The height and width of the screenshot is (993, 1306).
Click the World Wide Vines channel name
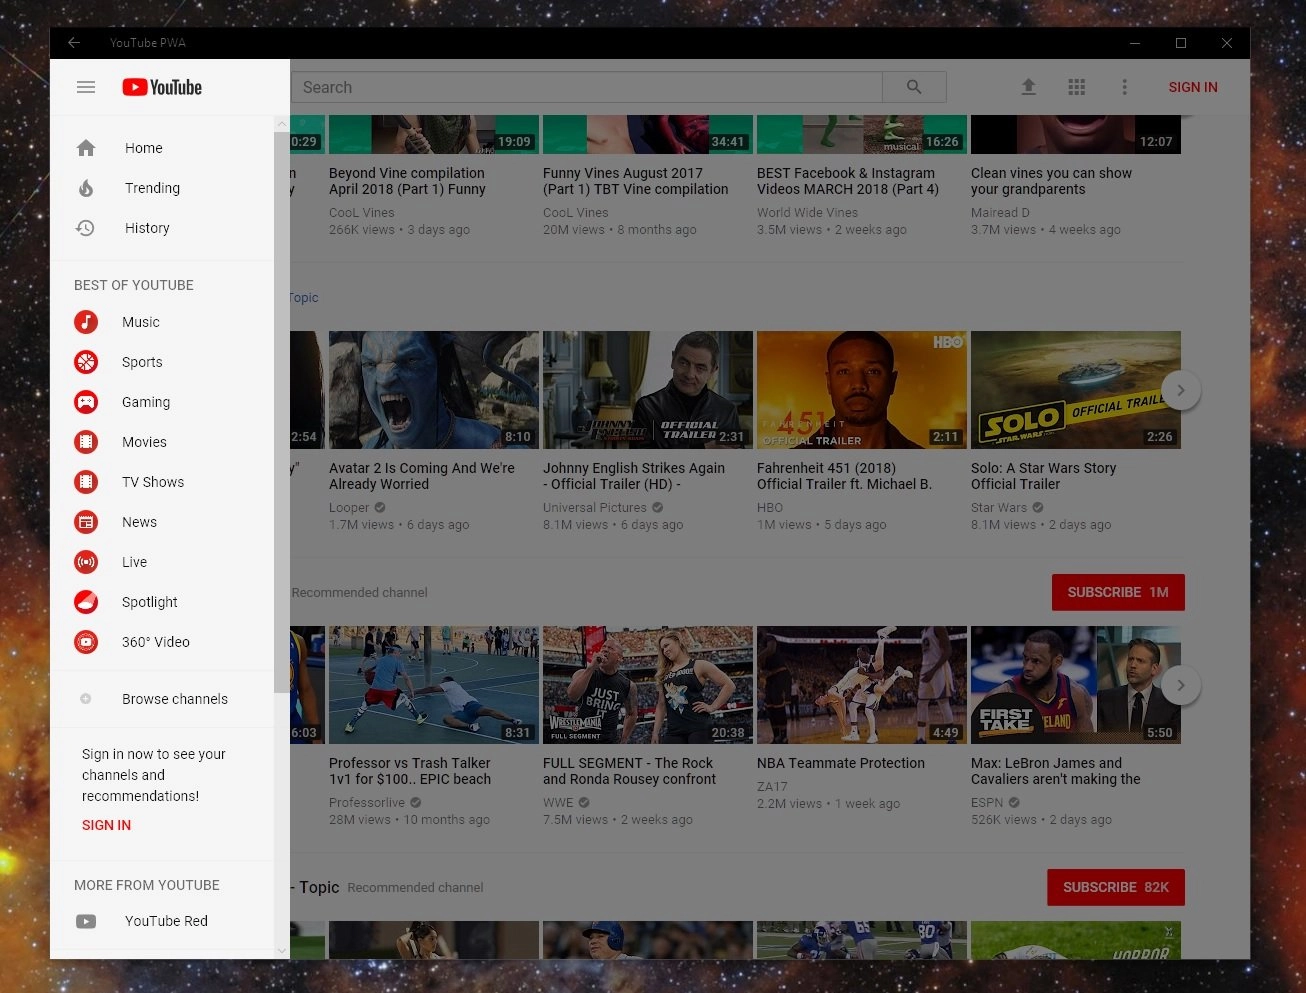[x=807, y=213]
